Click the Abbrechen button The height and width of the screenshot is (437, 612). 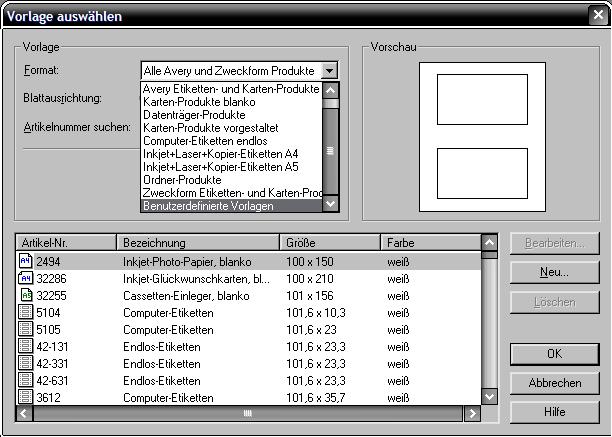554,383
